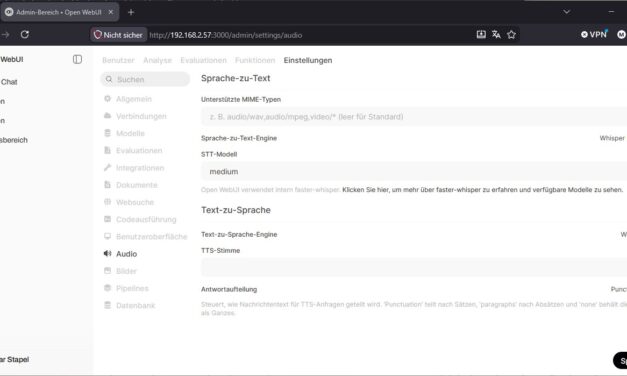This screenshot has width=627, height=376.
Task: Click the Suchen settings search field
Action: pos(145,79)
